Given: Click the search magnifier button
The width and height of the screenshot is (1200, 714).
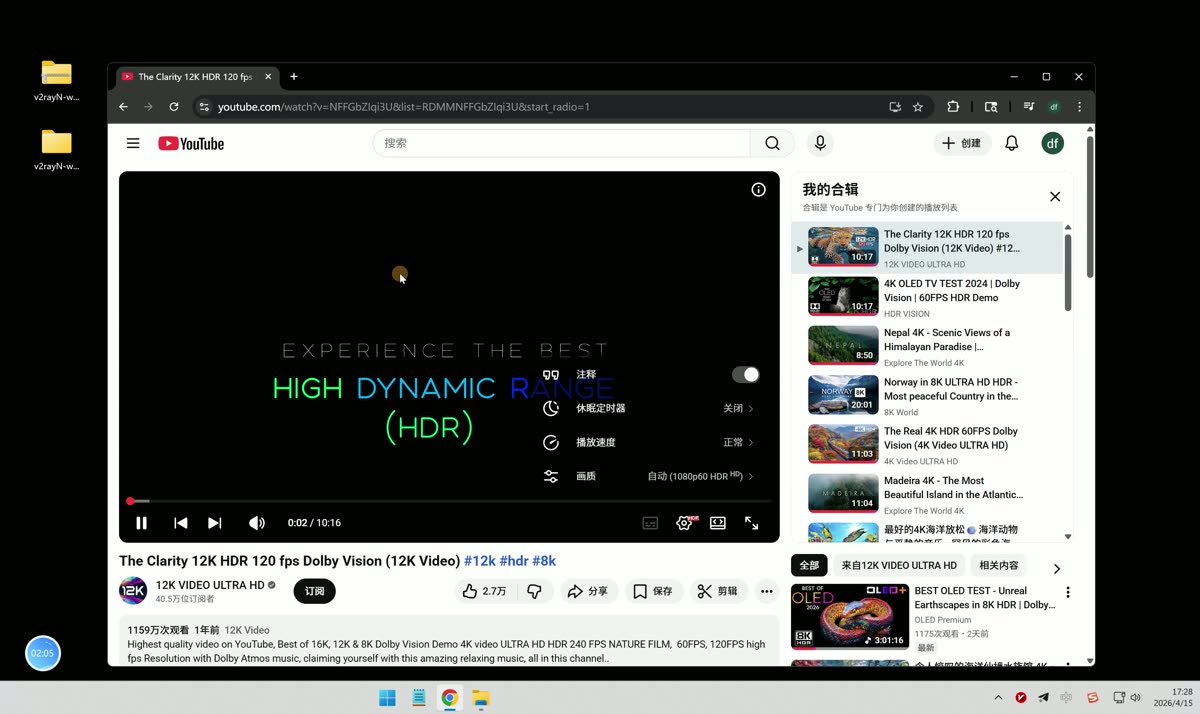Looking at the screenshot, I should tap(772, 143).
